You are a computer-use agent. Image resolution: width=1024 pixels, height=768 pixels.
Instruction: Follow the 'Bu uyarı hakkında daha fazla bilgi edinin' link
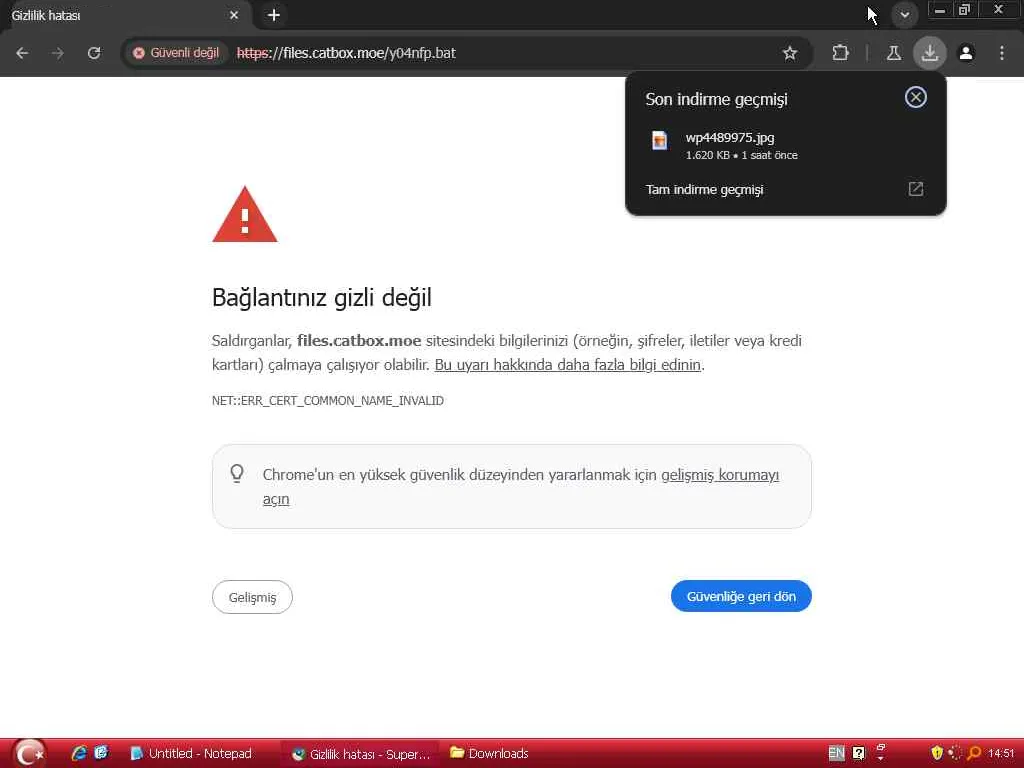568,364
